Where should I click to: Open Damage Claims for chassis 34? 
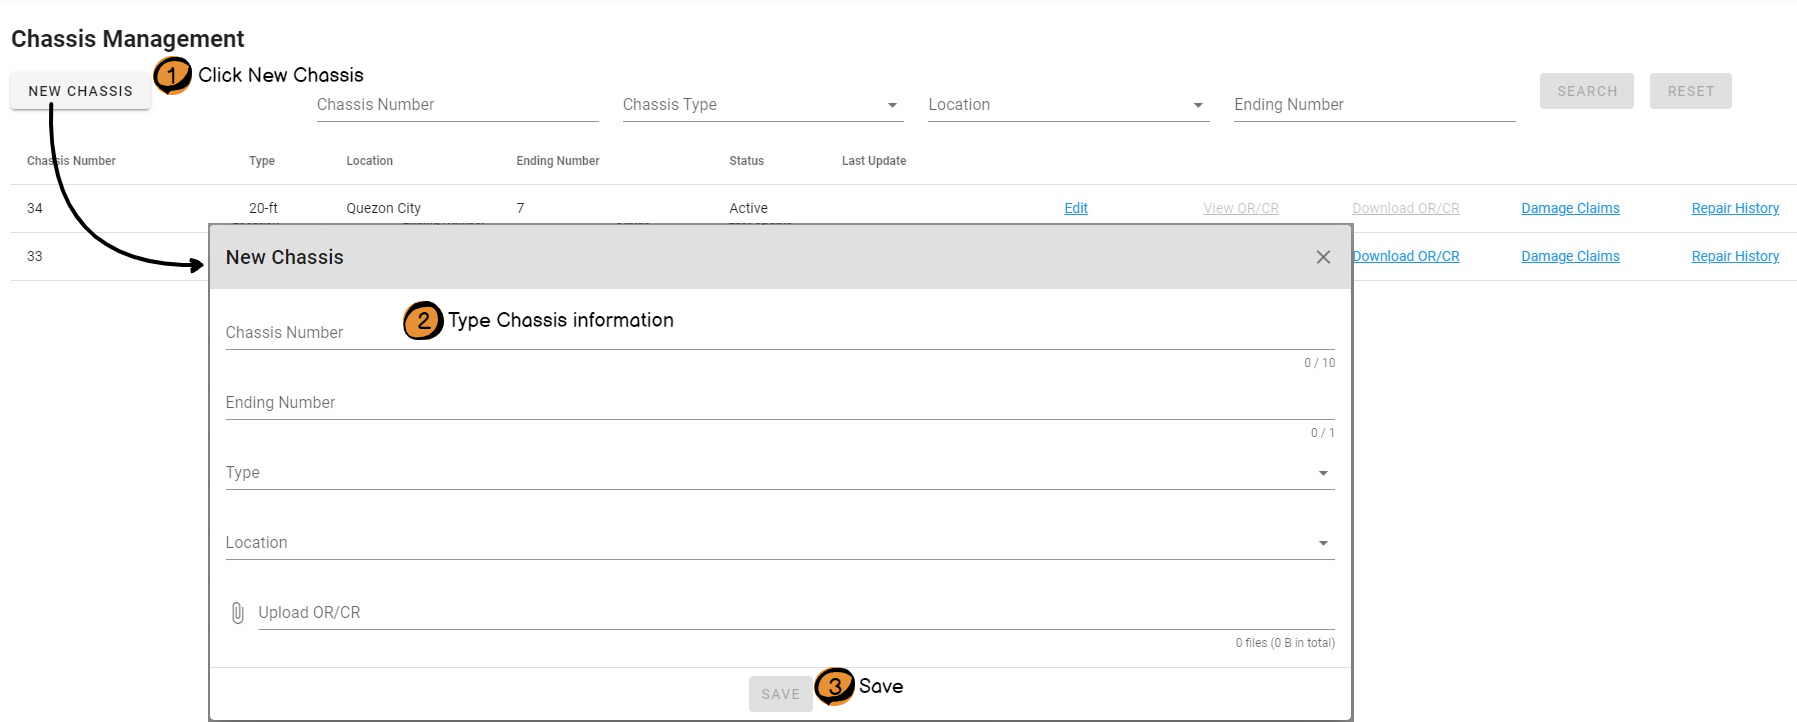point(1570,208)
